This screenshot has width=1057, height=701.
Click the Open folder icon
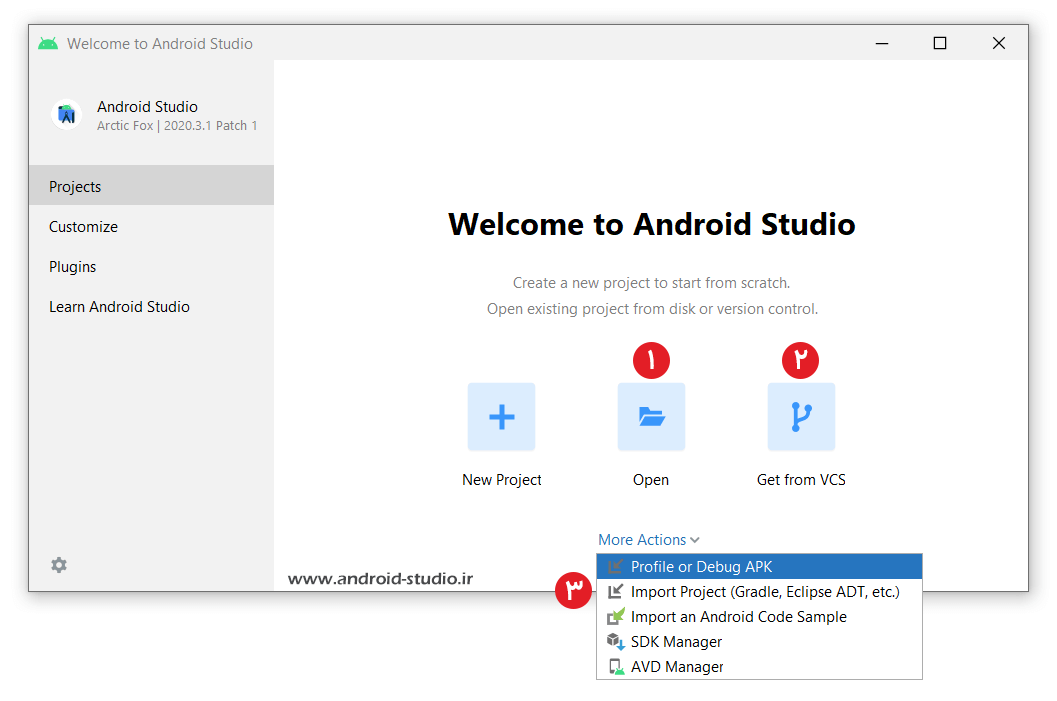pos(651,417)
